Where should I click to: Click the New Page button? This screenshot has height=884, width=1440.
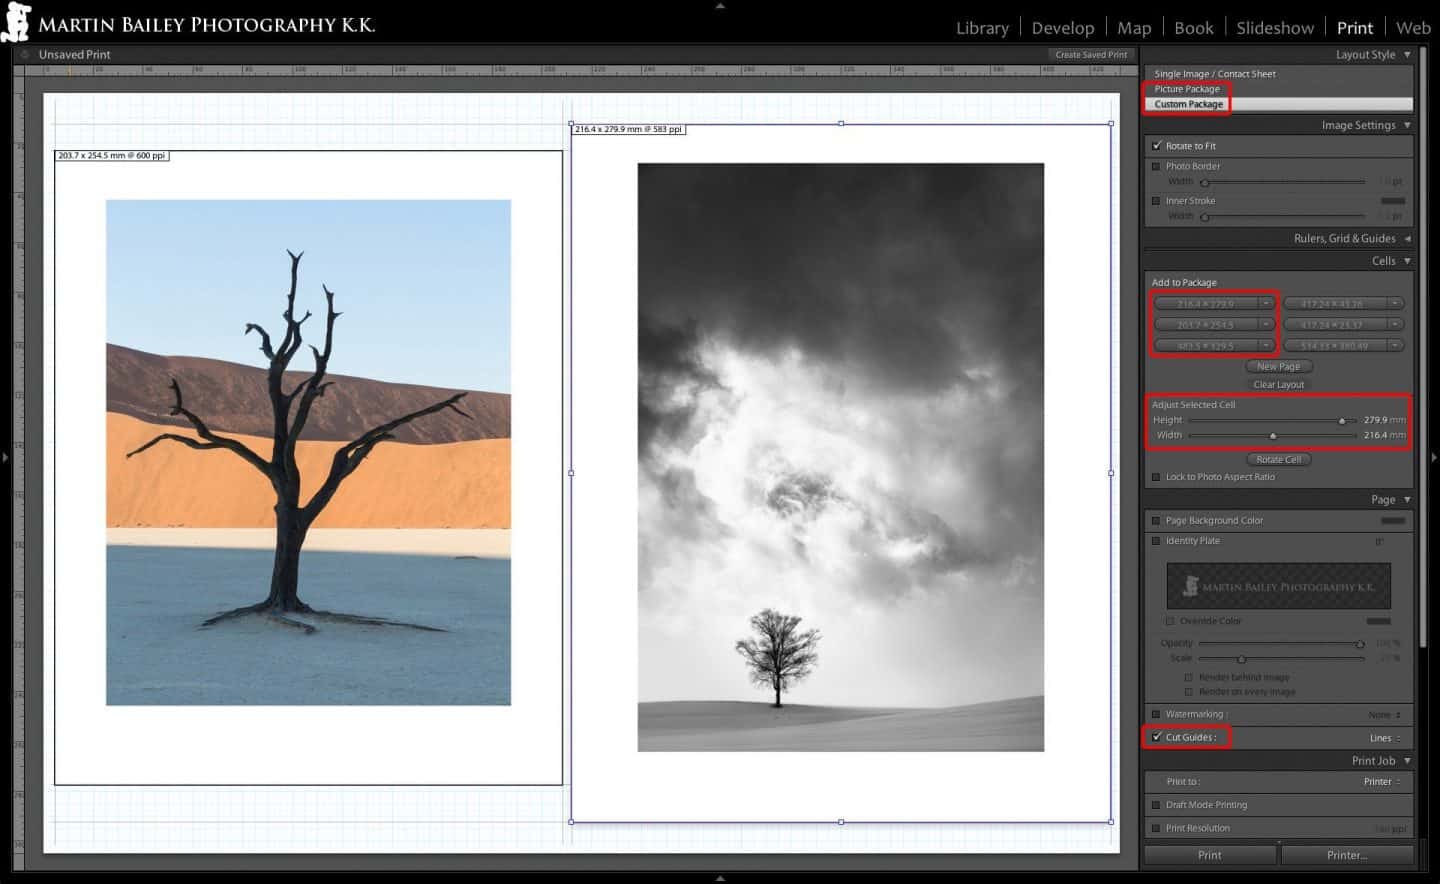coord(1279,366)
